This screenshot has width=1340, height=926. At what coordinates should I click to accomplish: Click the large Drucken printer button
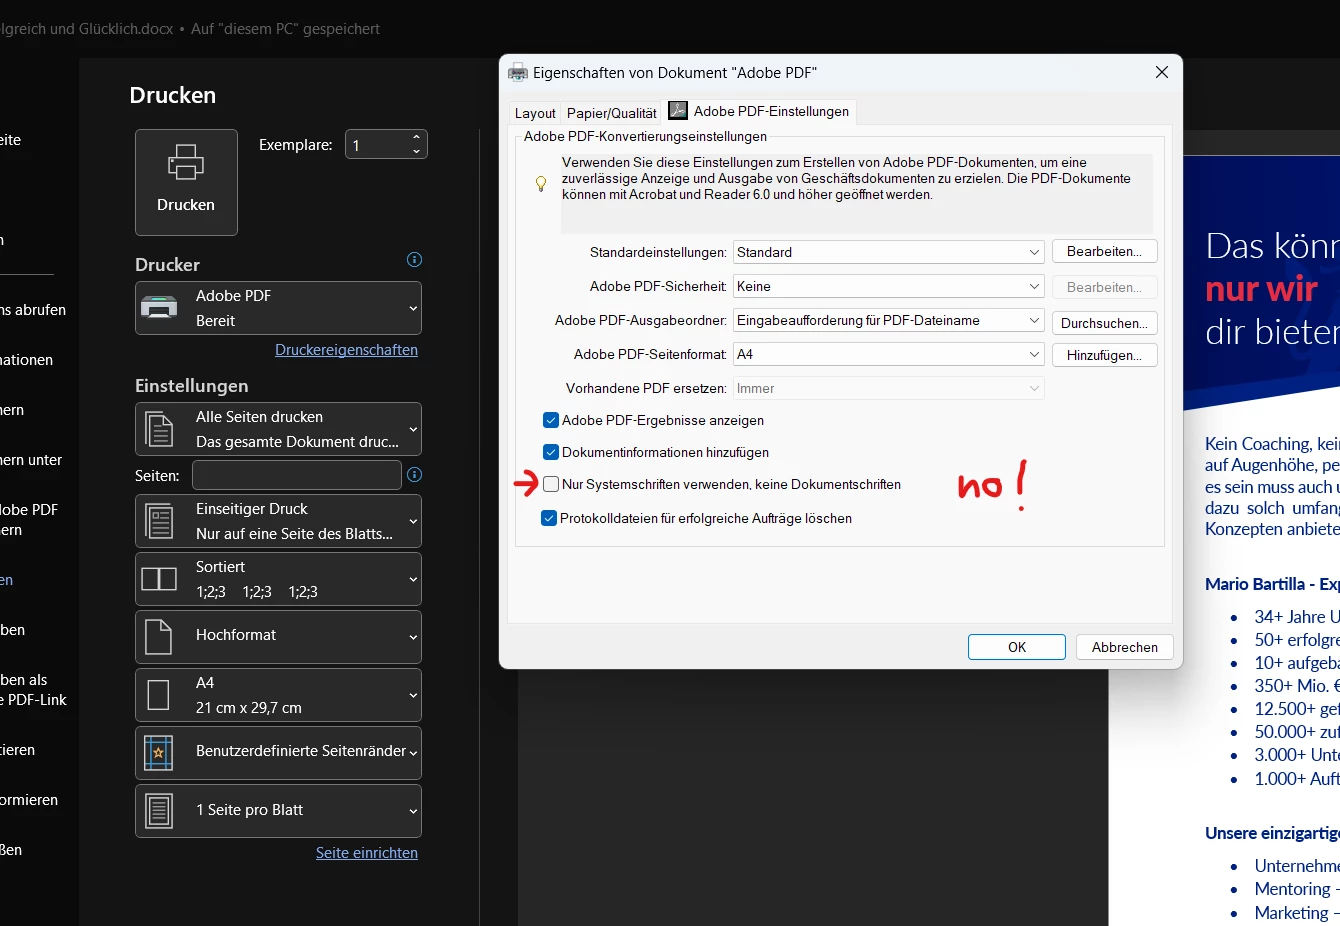186,182
